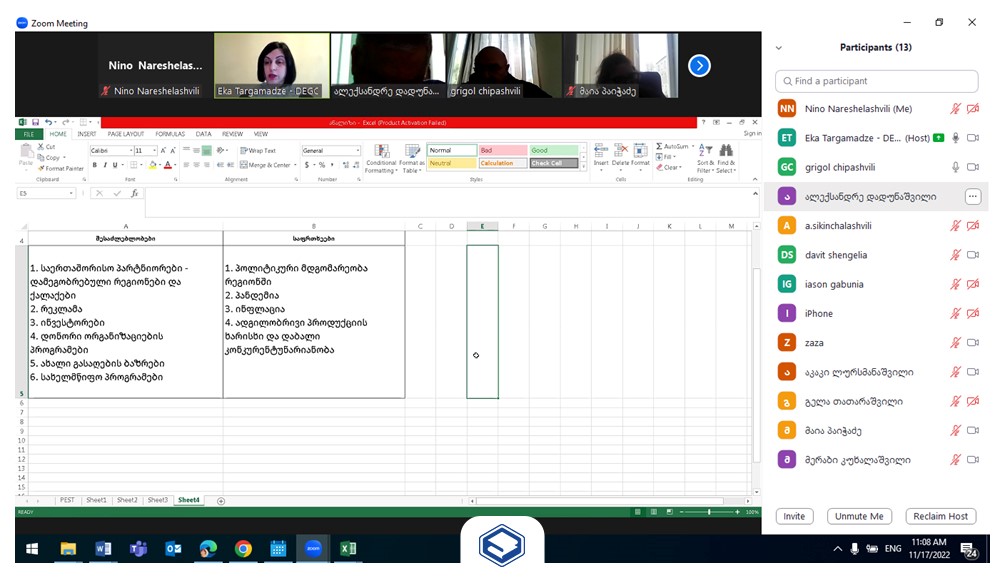Open File Explorer from the taskbar
This screenshot has height=578, width=1005.
click(68, 549)
